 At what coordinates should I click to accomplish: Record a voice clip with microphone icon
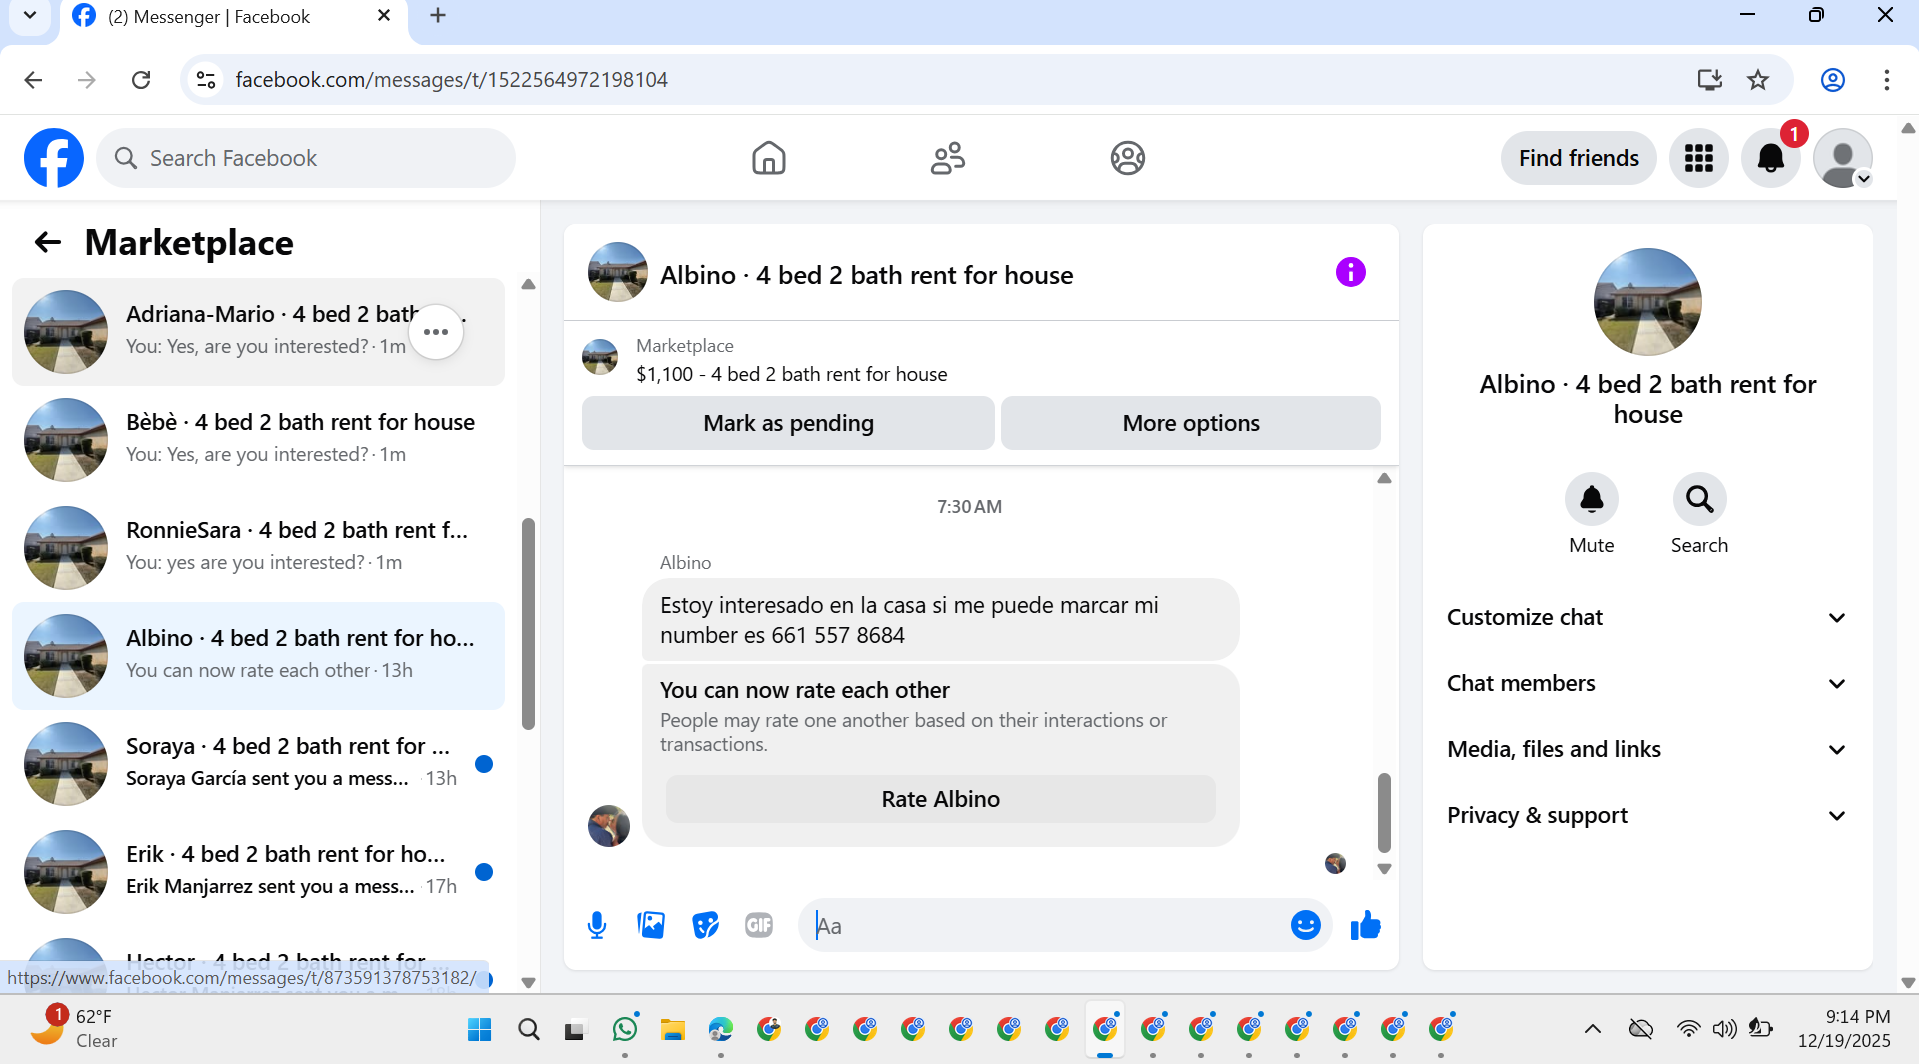pos(597,925)
